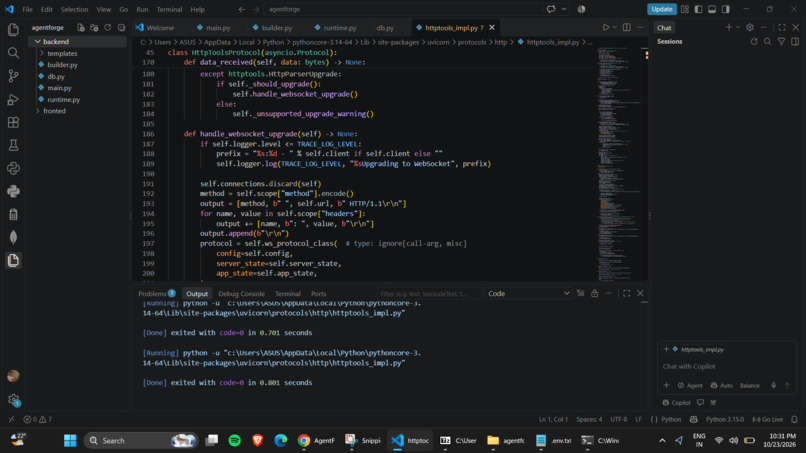This screenshot has width=806, height=453.
Task: Collapse all folders in explorer
Action: pos(121,28)
